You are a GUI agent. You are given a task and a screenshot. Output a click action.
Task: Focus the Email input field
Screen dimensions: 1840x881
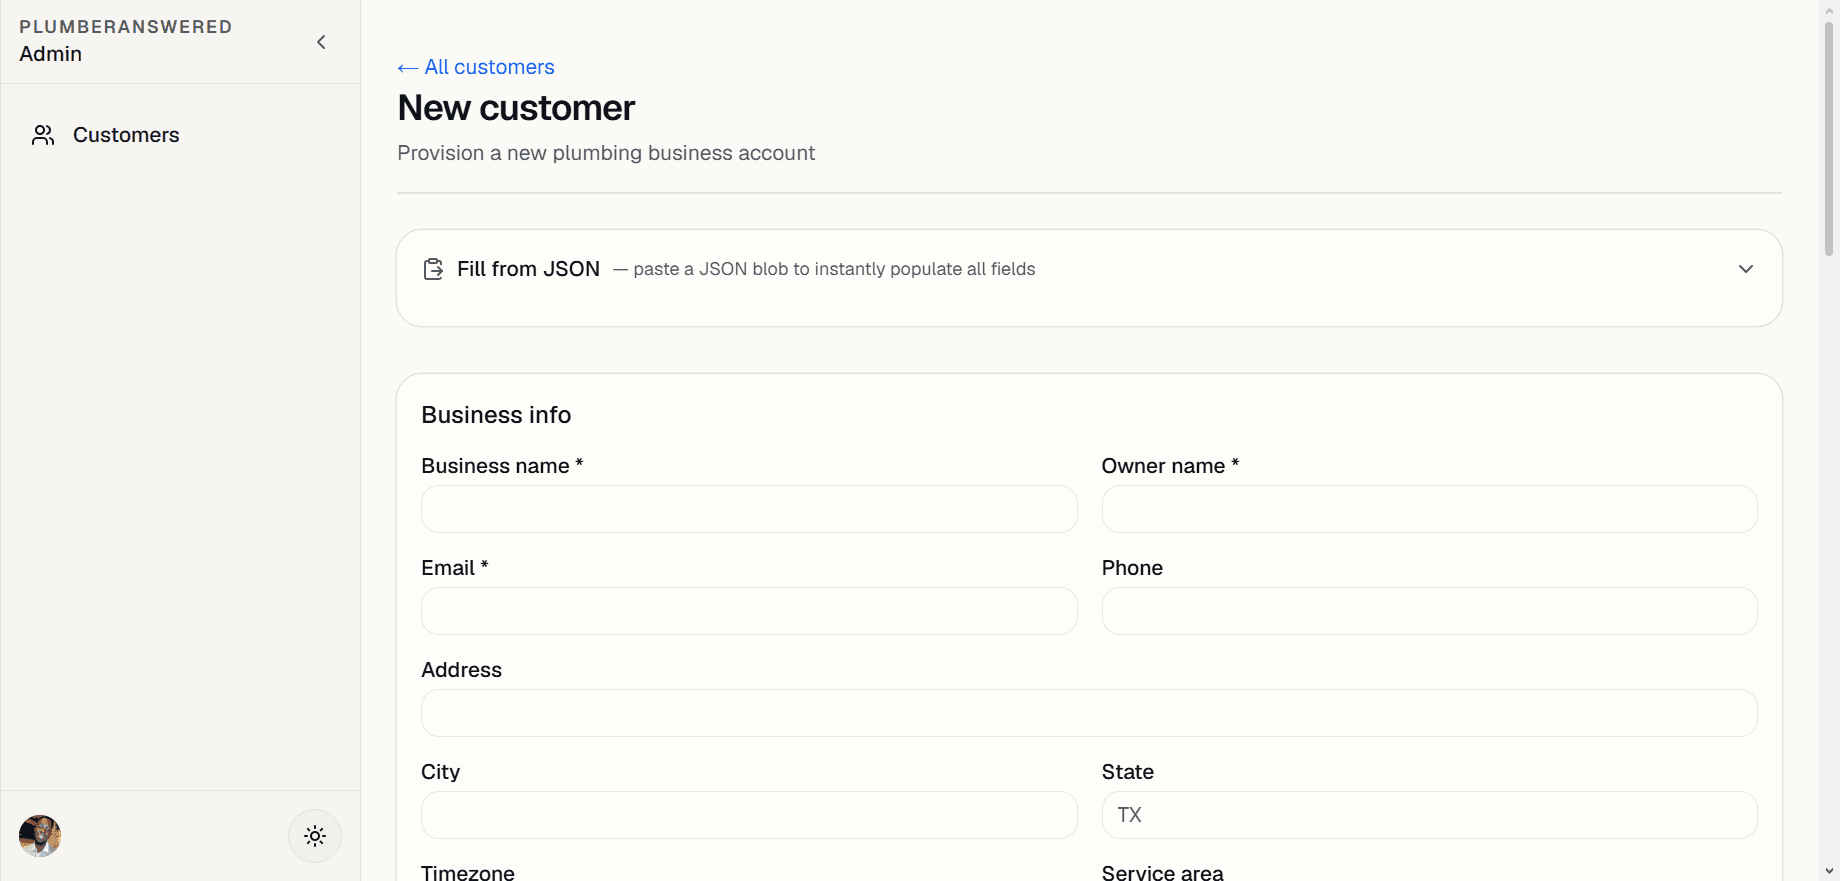749,611
